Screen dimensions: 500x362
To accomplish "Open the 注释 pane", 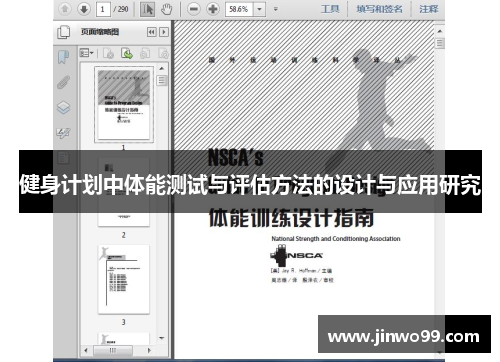I will click(429, 9).
